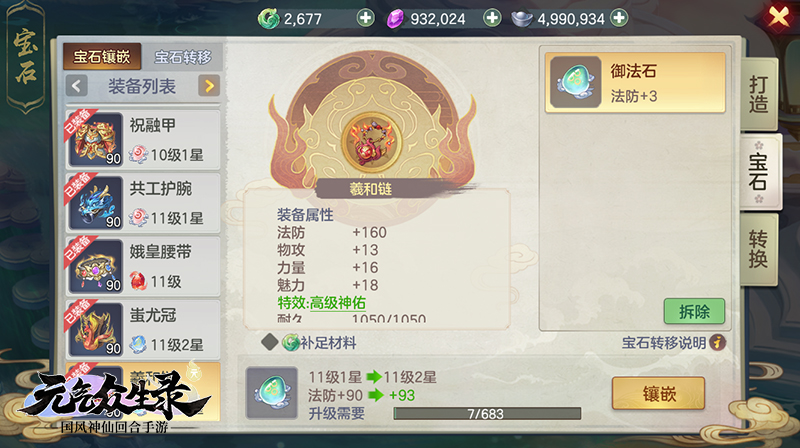The image size is (800, 448).
Task: Open the 打造 side tab
Action: (759, 94)
